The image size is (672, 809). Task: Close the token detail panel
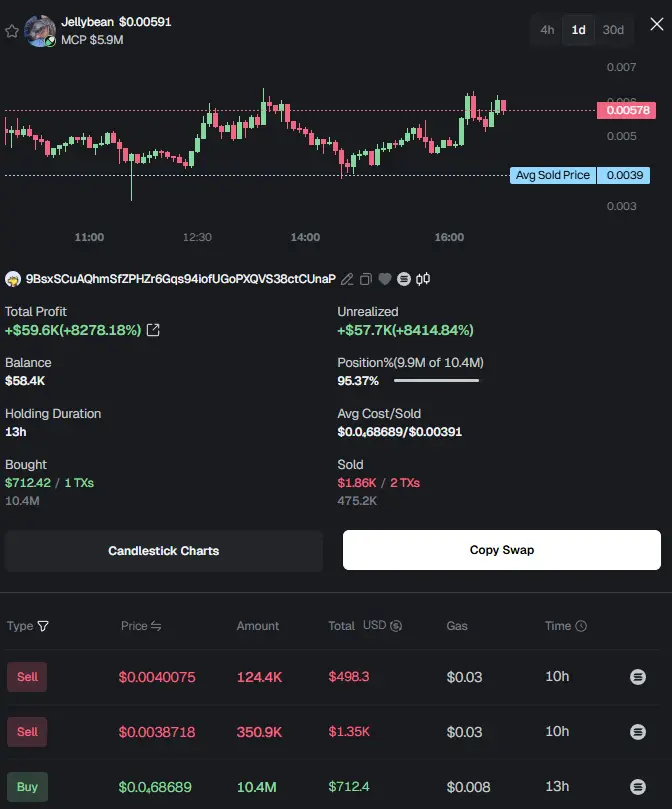pyautogui.click(x=657, y=24)
